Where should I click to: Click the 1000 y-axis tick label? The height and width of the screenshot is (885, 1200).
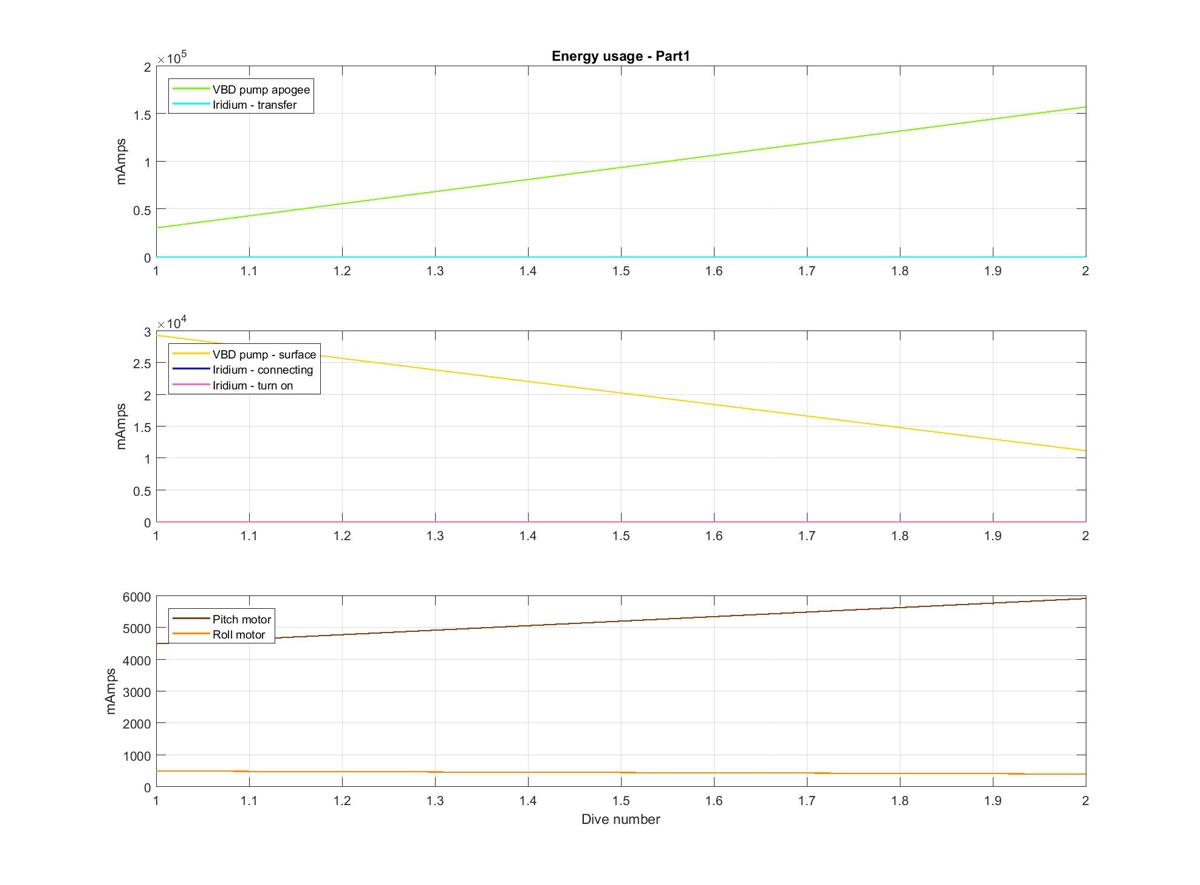pyautogui.click(x=135, y=755)
